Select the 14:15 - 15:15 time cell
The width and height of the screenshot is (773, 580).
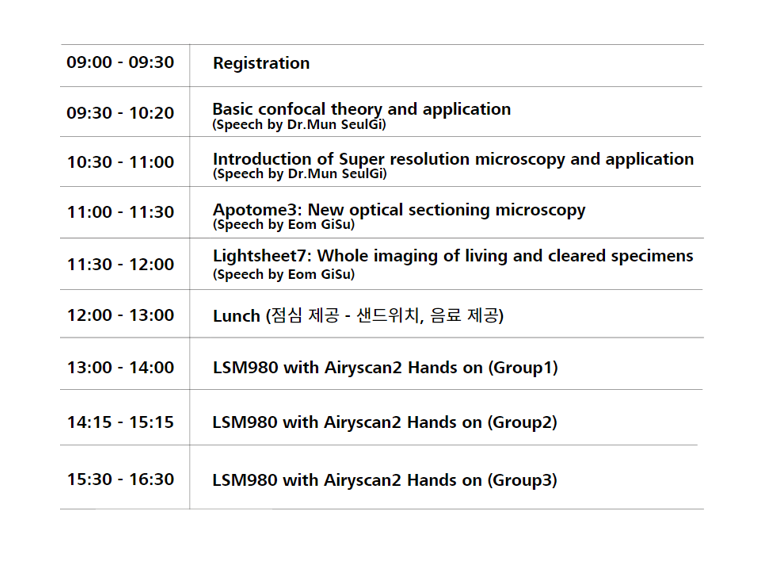pyautogui.click(x=120, y=422)
